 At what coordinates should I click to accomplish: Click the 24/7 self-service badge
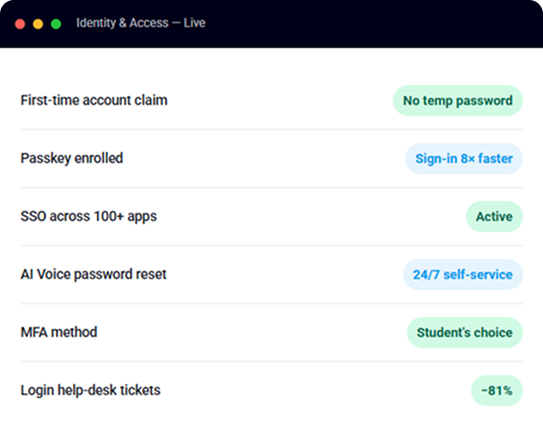[463, 274]
